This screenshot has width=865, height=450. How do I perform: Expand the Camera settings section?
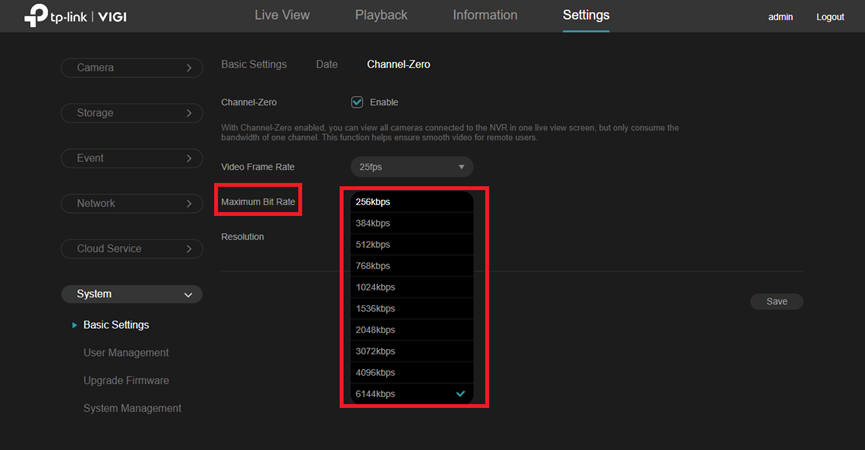pos(132,68)
